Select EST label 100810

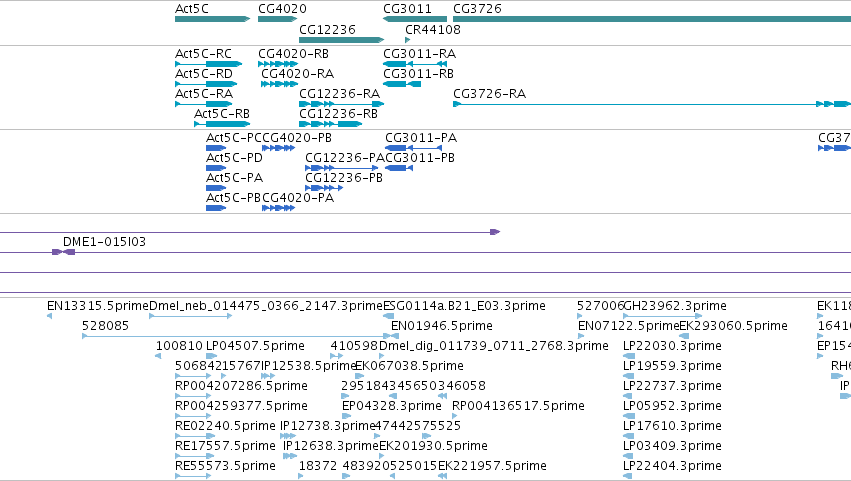[x=179, y=346]
